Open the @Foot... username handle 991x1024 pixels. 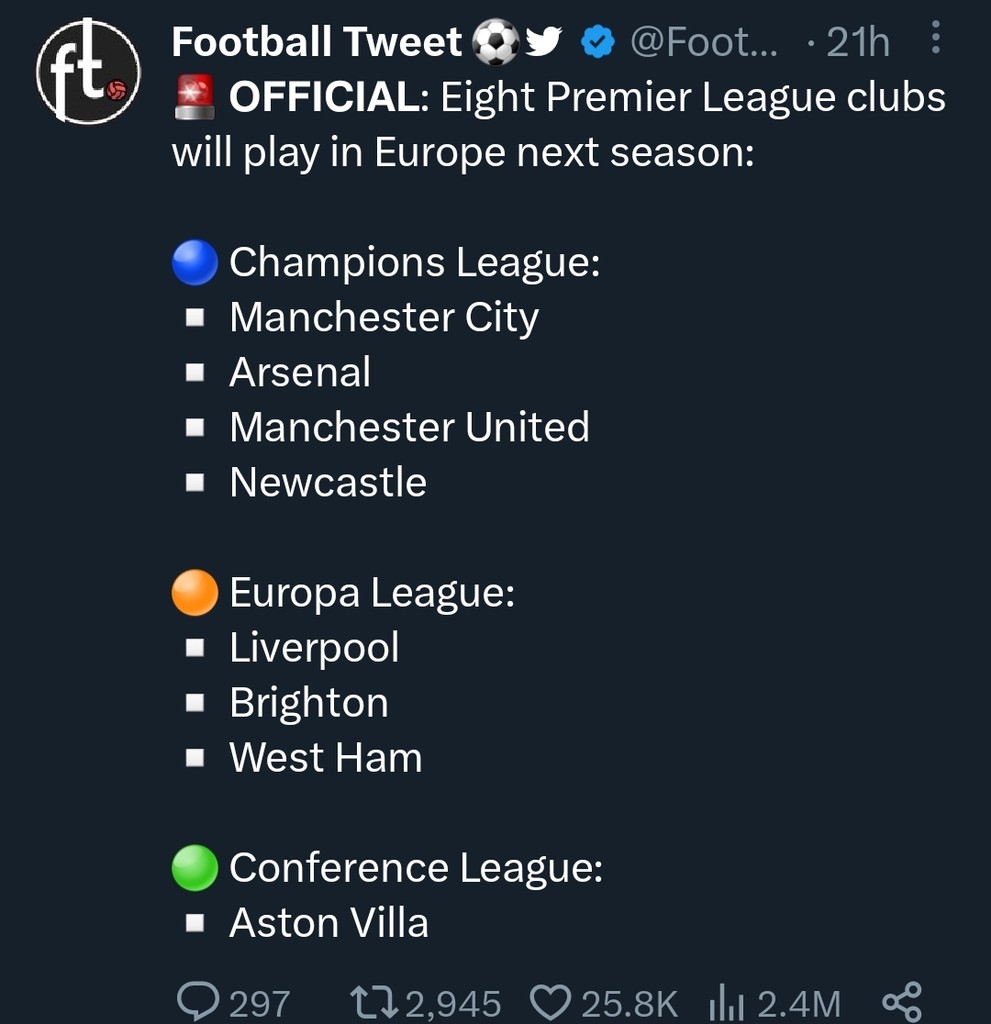(x=706, y=42)
